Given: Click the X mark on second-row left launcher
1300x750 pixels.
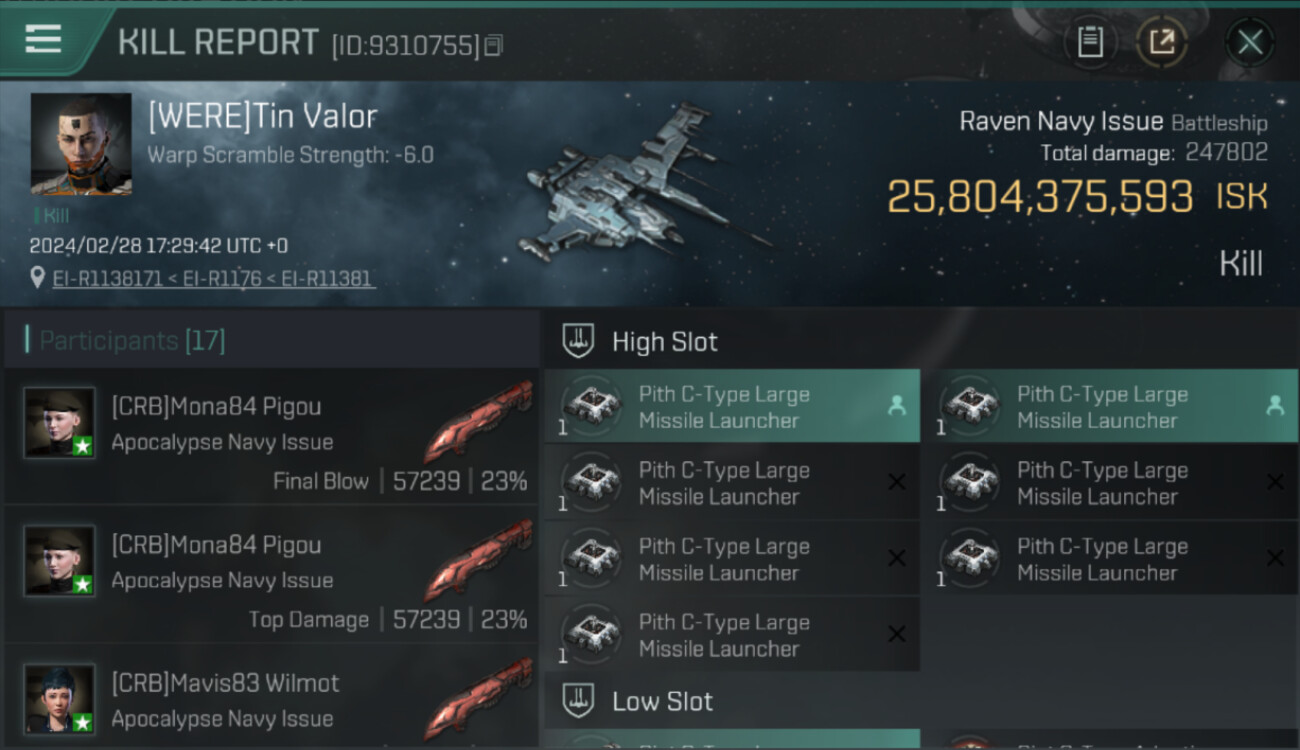Looking at the screenshot, I should click(897, 482).
